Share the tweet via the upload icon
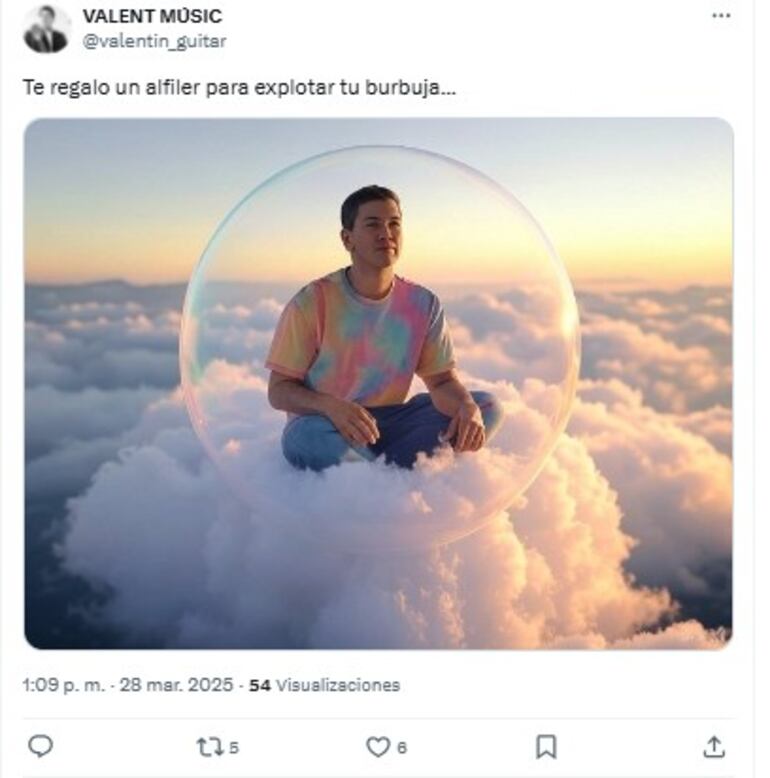 (713, 746)
